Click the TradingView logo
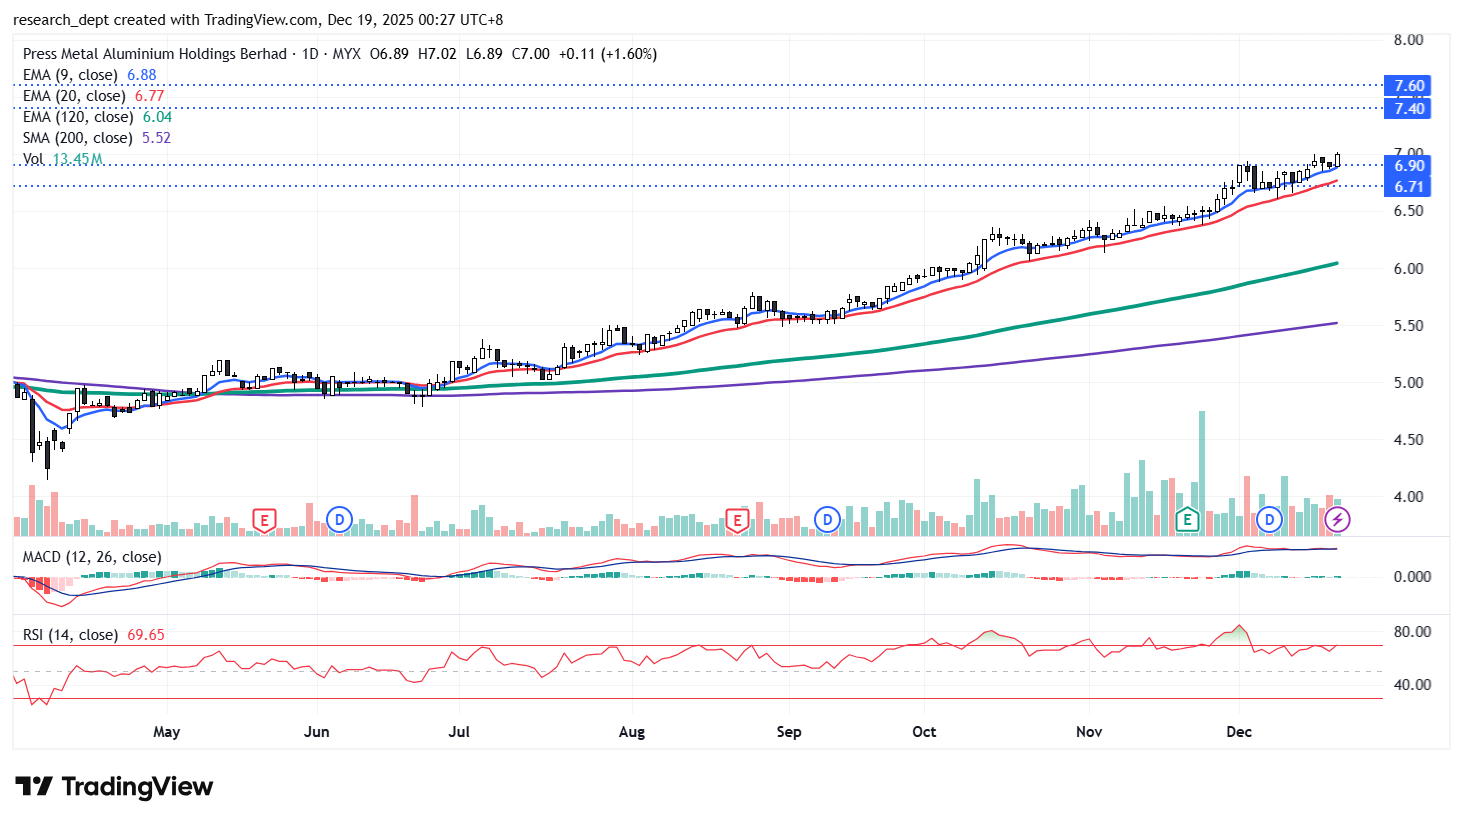1463x824 pixels. tap(114, 787)
